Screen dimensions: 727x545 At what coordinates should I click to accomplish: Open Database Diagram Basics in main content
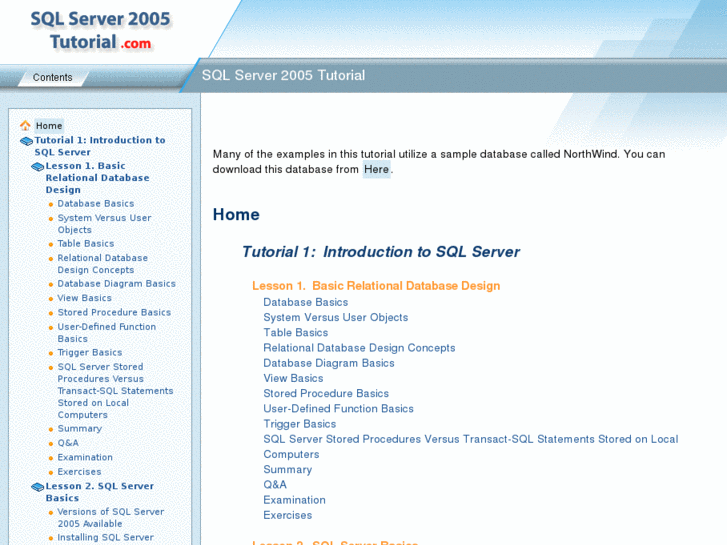pos(329,363)
